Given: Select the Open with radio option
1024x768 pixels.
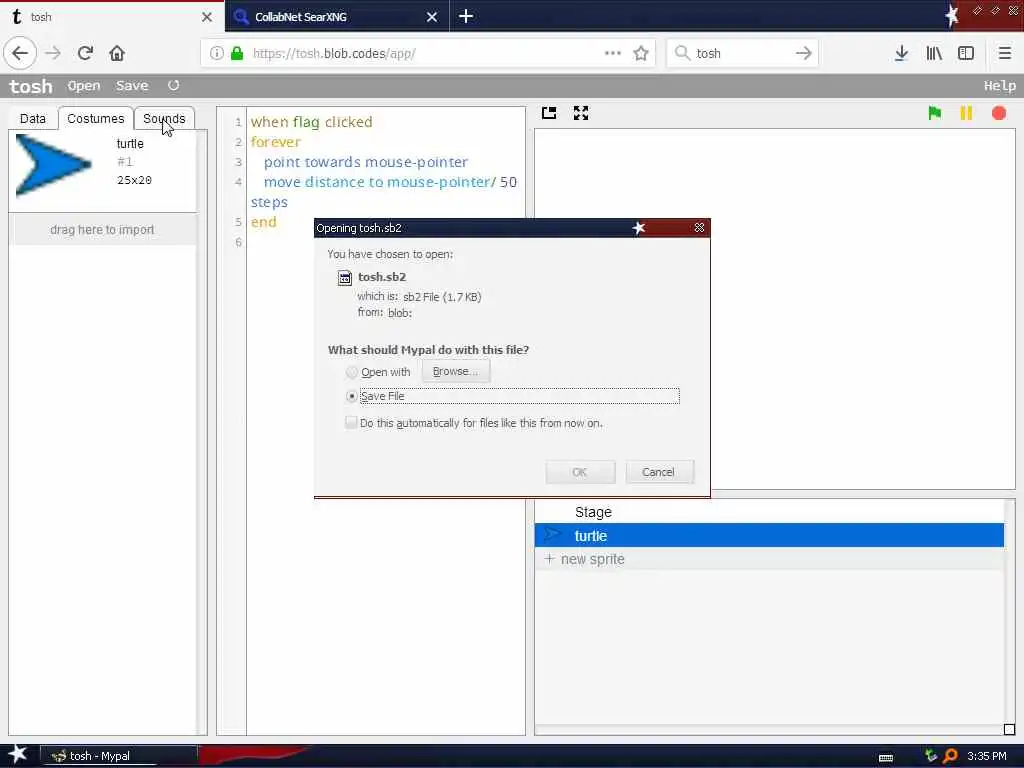Looking at the screenshot, I should (351, 372).
